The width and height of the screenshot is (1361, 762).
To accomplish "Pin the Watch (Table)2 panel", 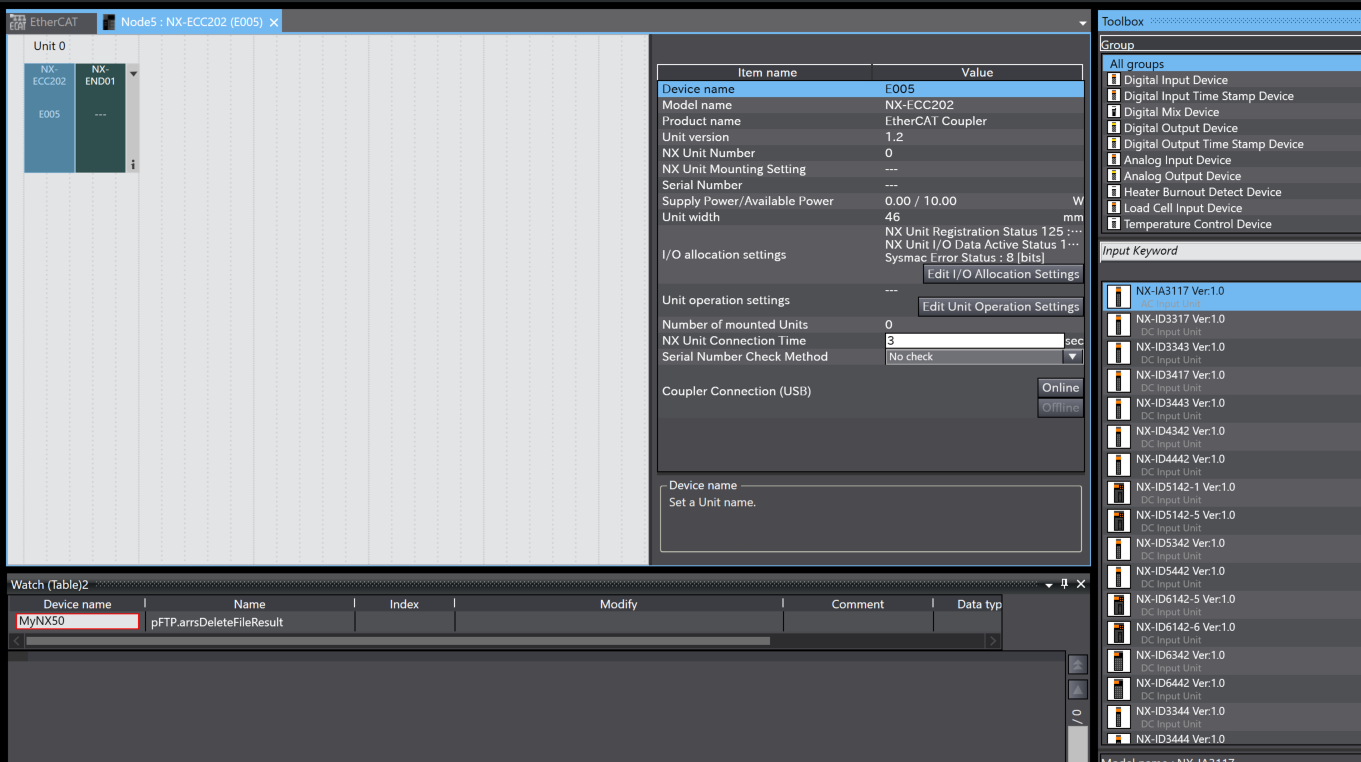I will coord(1064,584).
